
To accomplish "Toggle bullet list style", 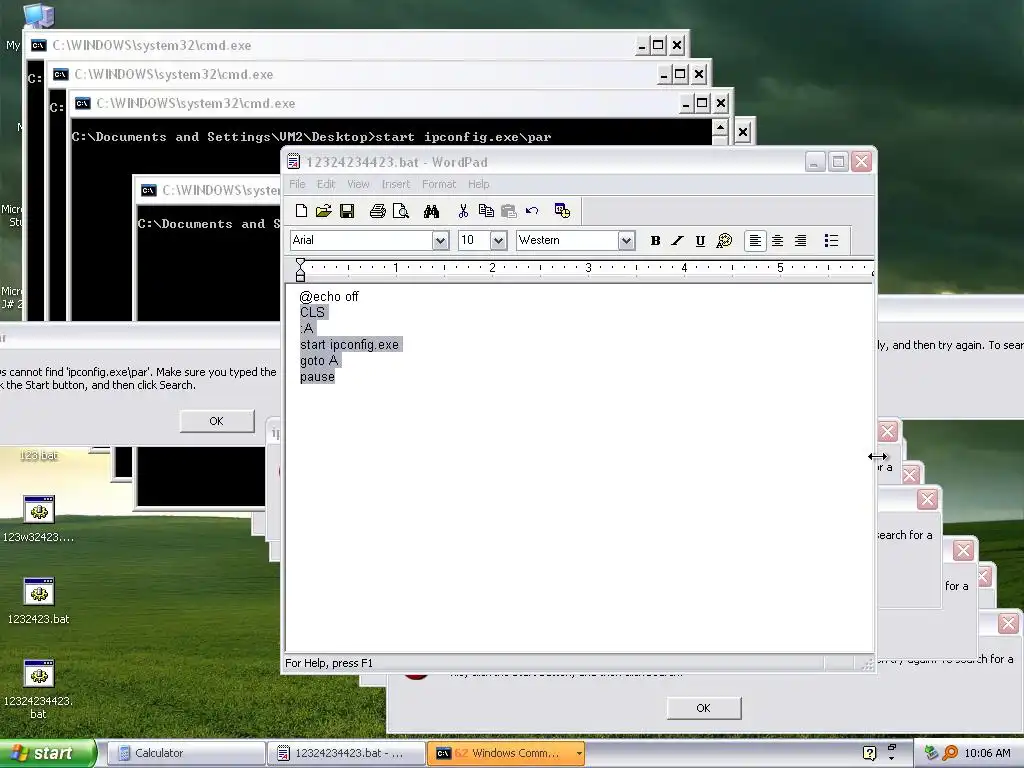I will 831,240.
